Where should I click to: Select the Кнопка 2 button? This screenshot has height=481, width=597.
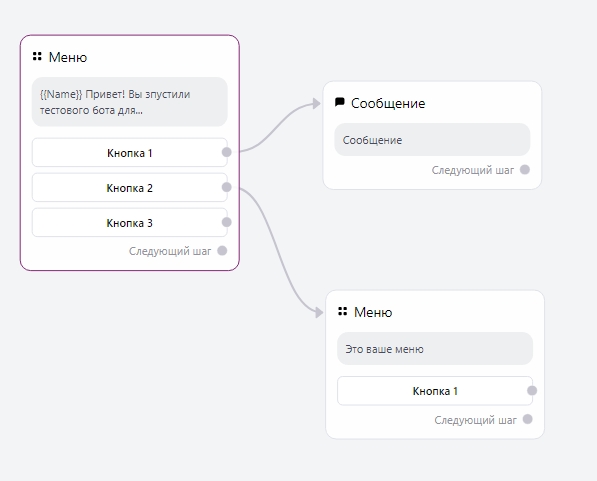pyautogui.click(x=129, y=187)
